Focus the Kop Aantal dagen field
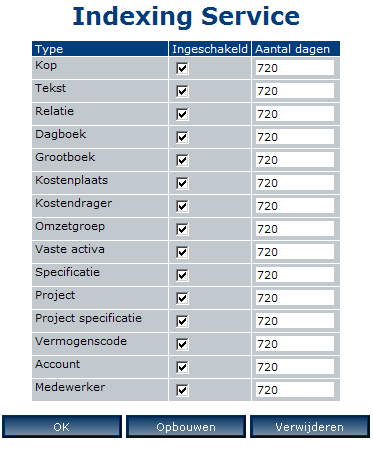 (x=295, y=68)
